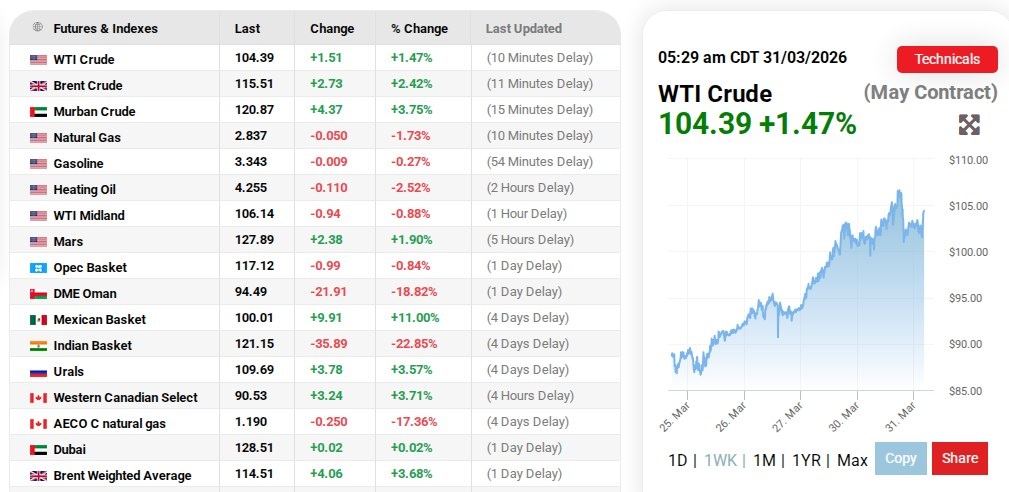Click the expand chart fullscreen icon
1009x492 pixels.
tap(969, 125)
